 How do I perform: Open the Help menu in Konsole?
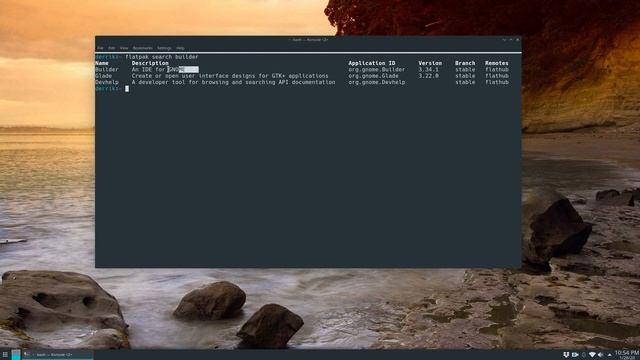[180, 48]
